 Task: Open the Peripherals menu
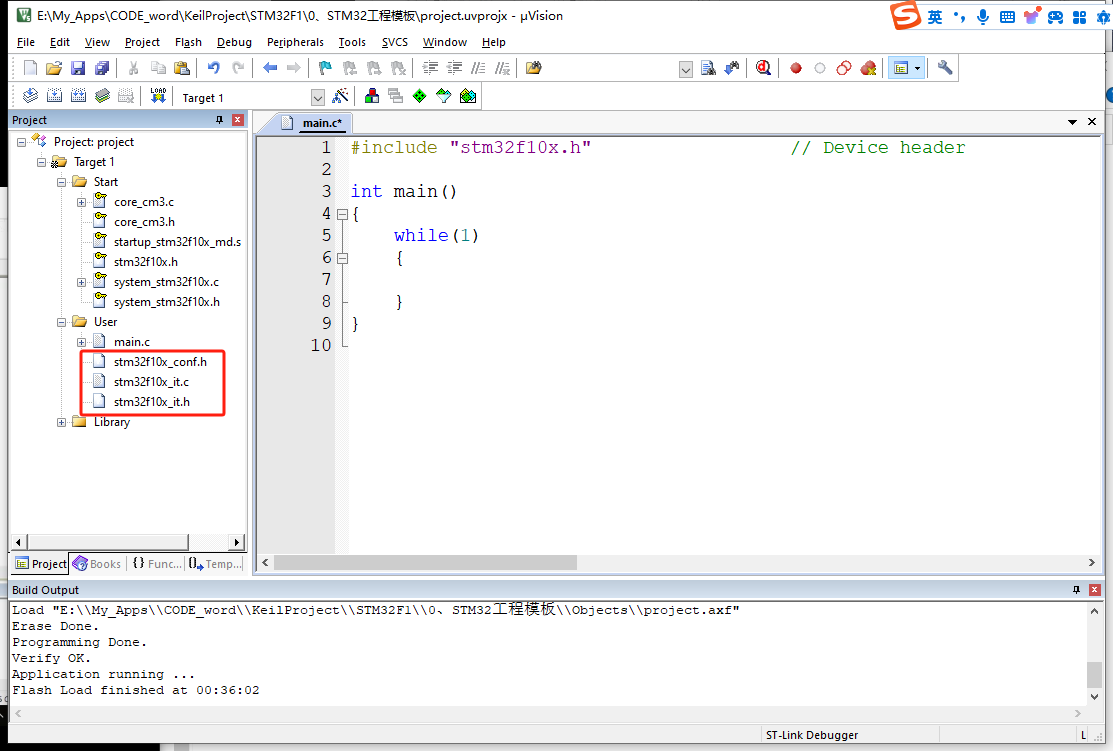click(295, 43)
